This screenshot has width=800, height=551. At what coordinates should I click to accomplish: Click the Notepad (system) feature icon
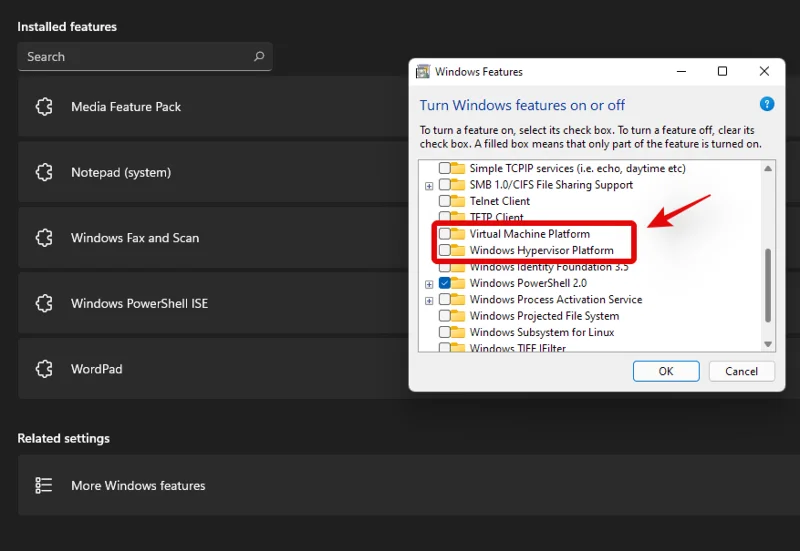pos(43,173)
